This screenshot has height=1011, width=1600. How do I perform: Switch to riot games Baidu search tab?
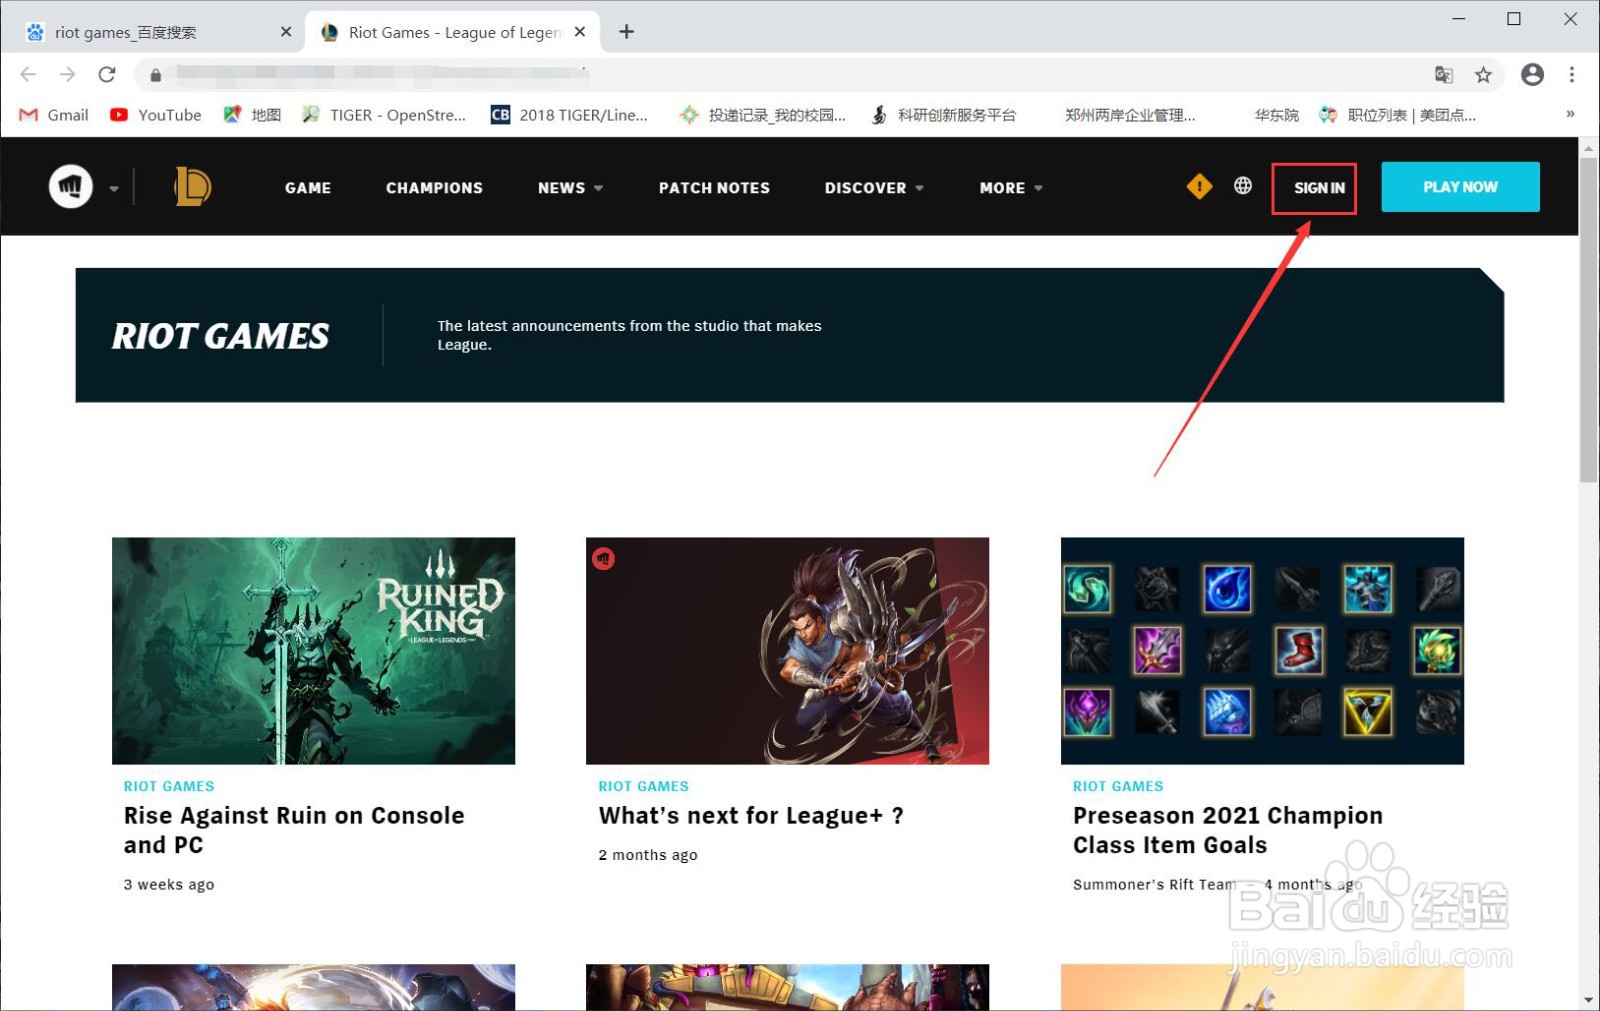point(150,32)
